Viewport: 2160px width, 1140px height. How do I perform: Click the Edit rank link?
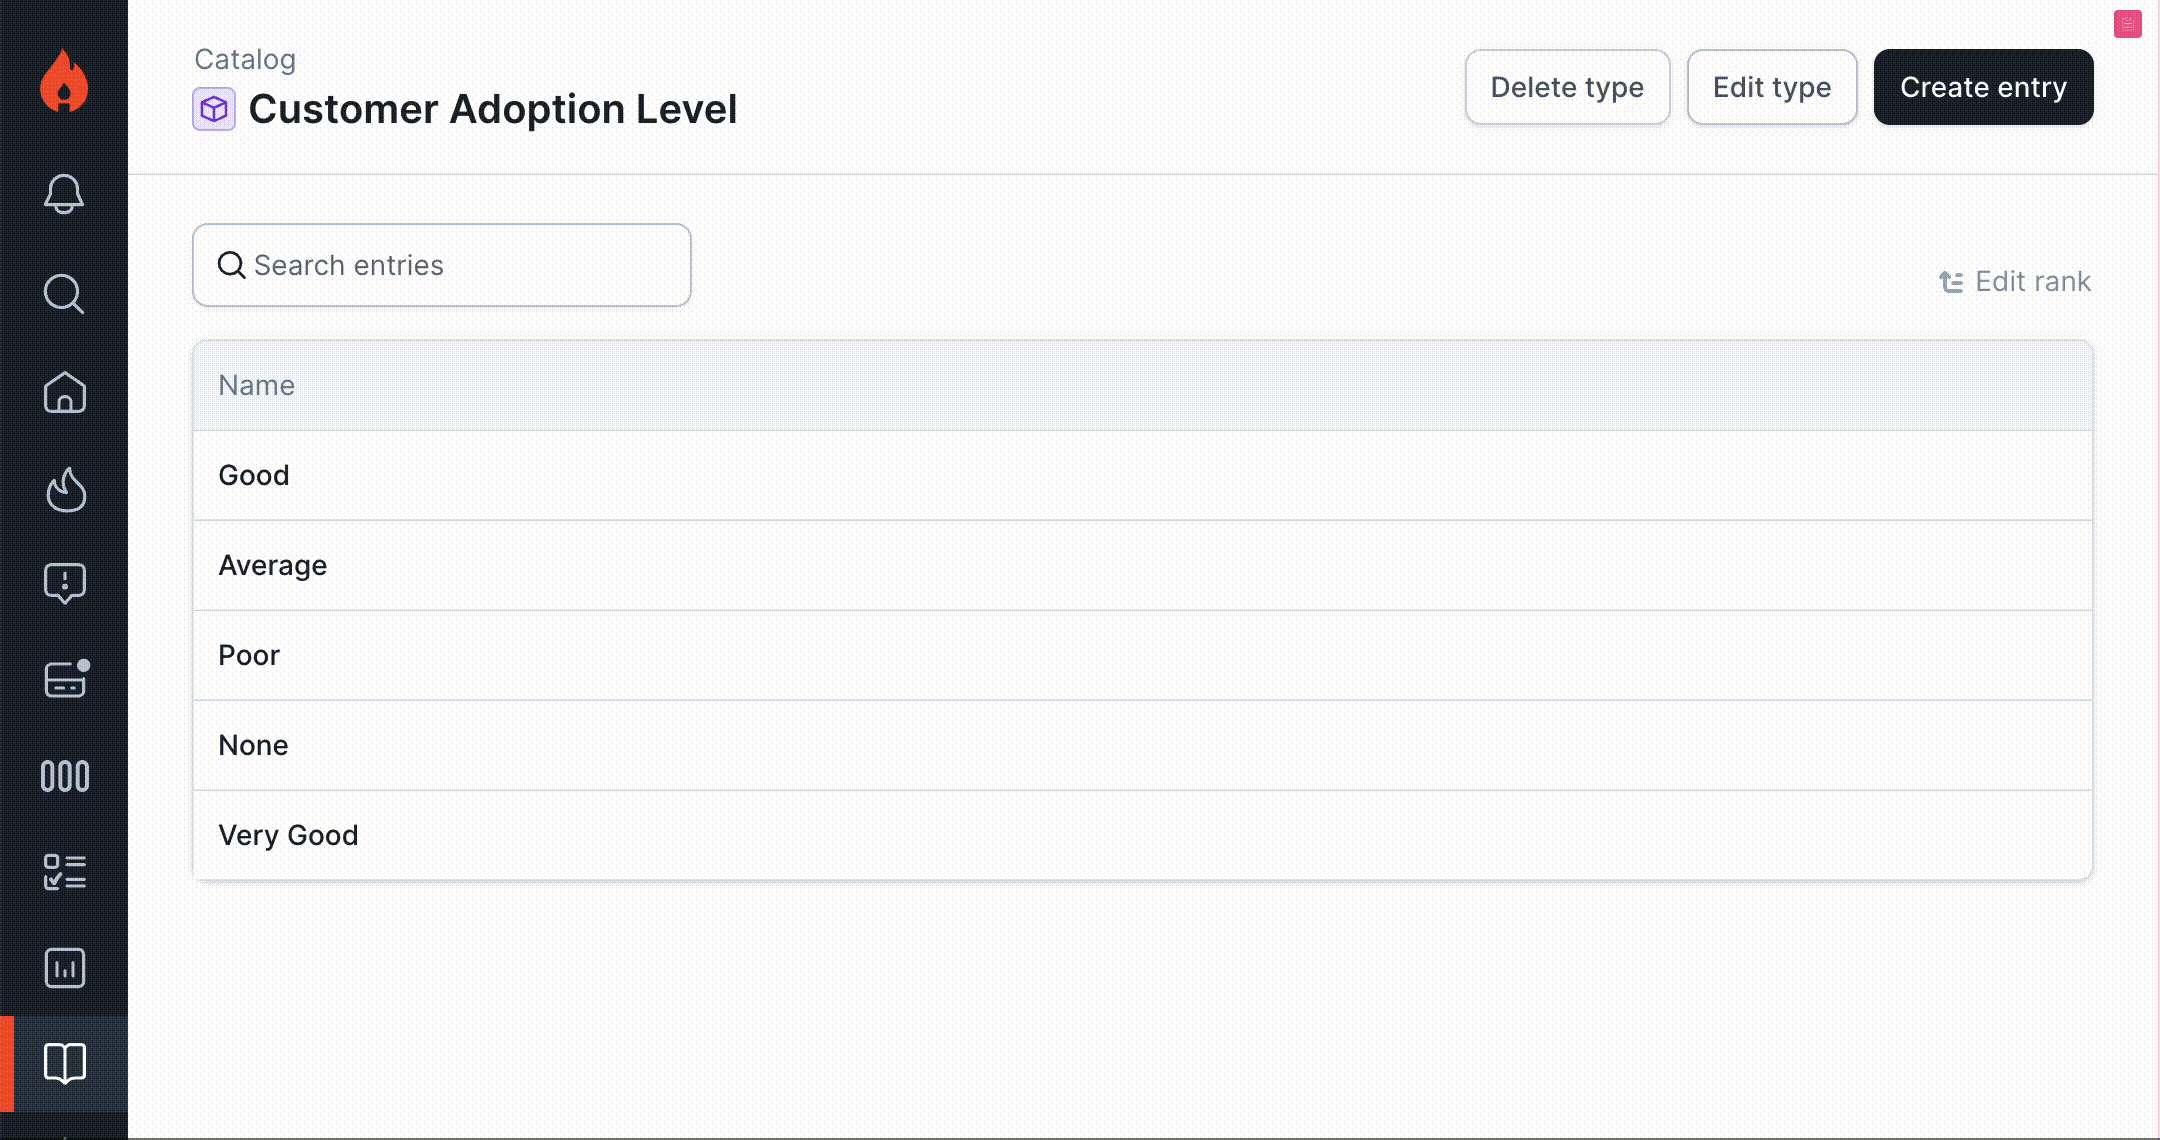click(x=2015, y=282)
